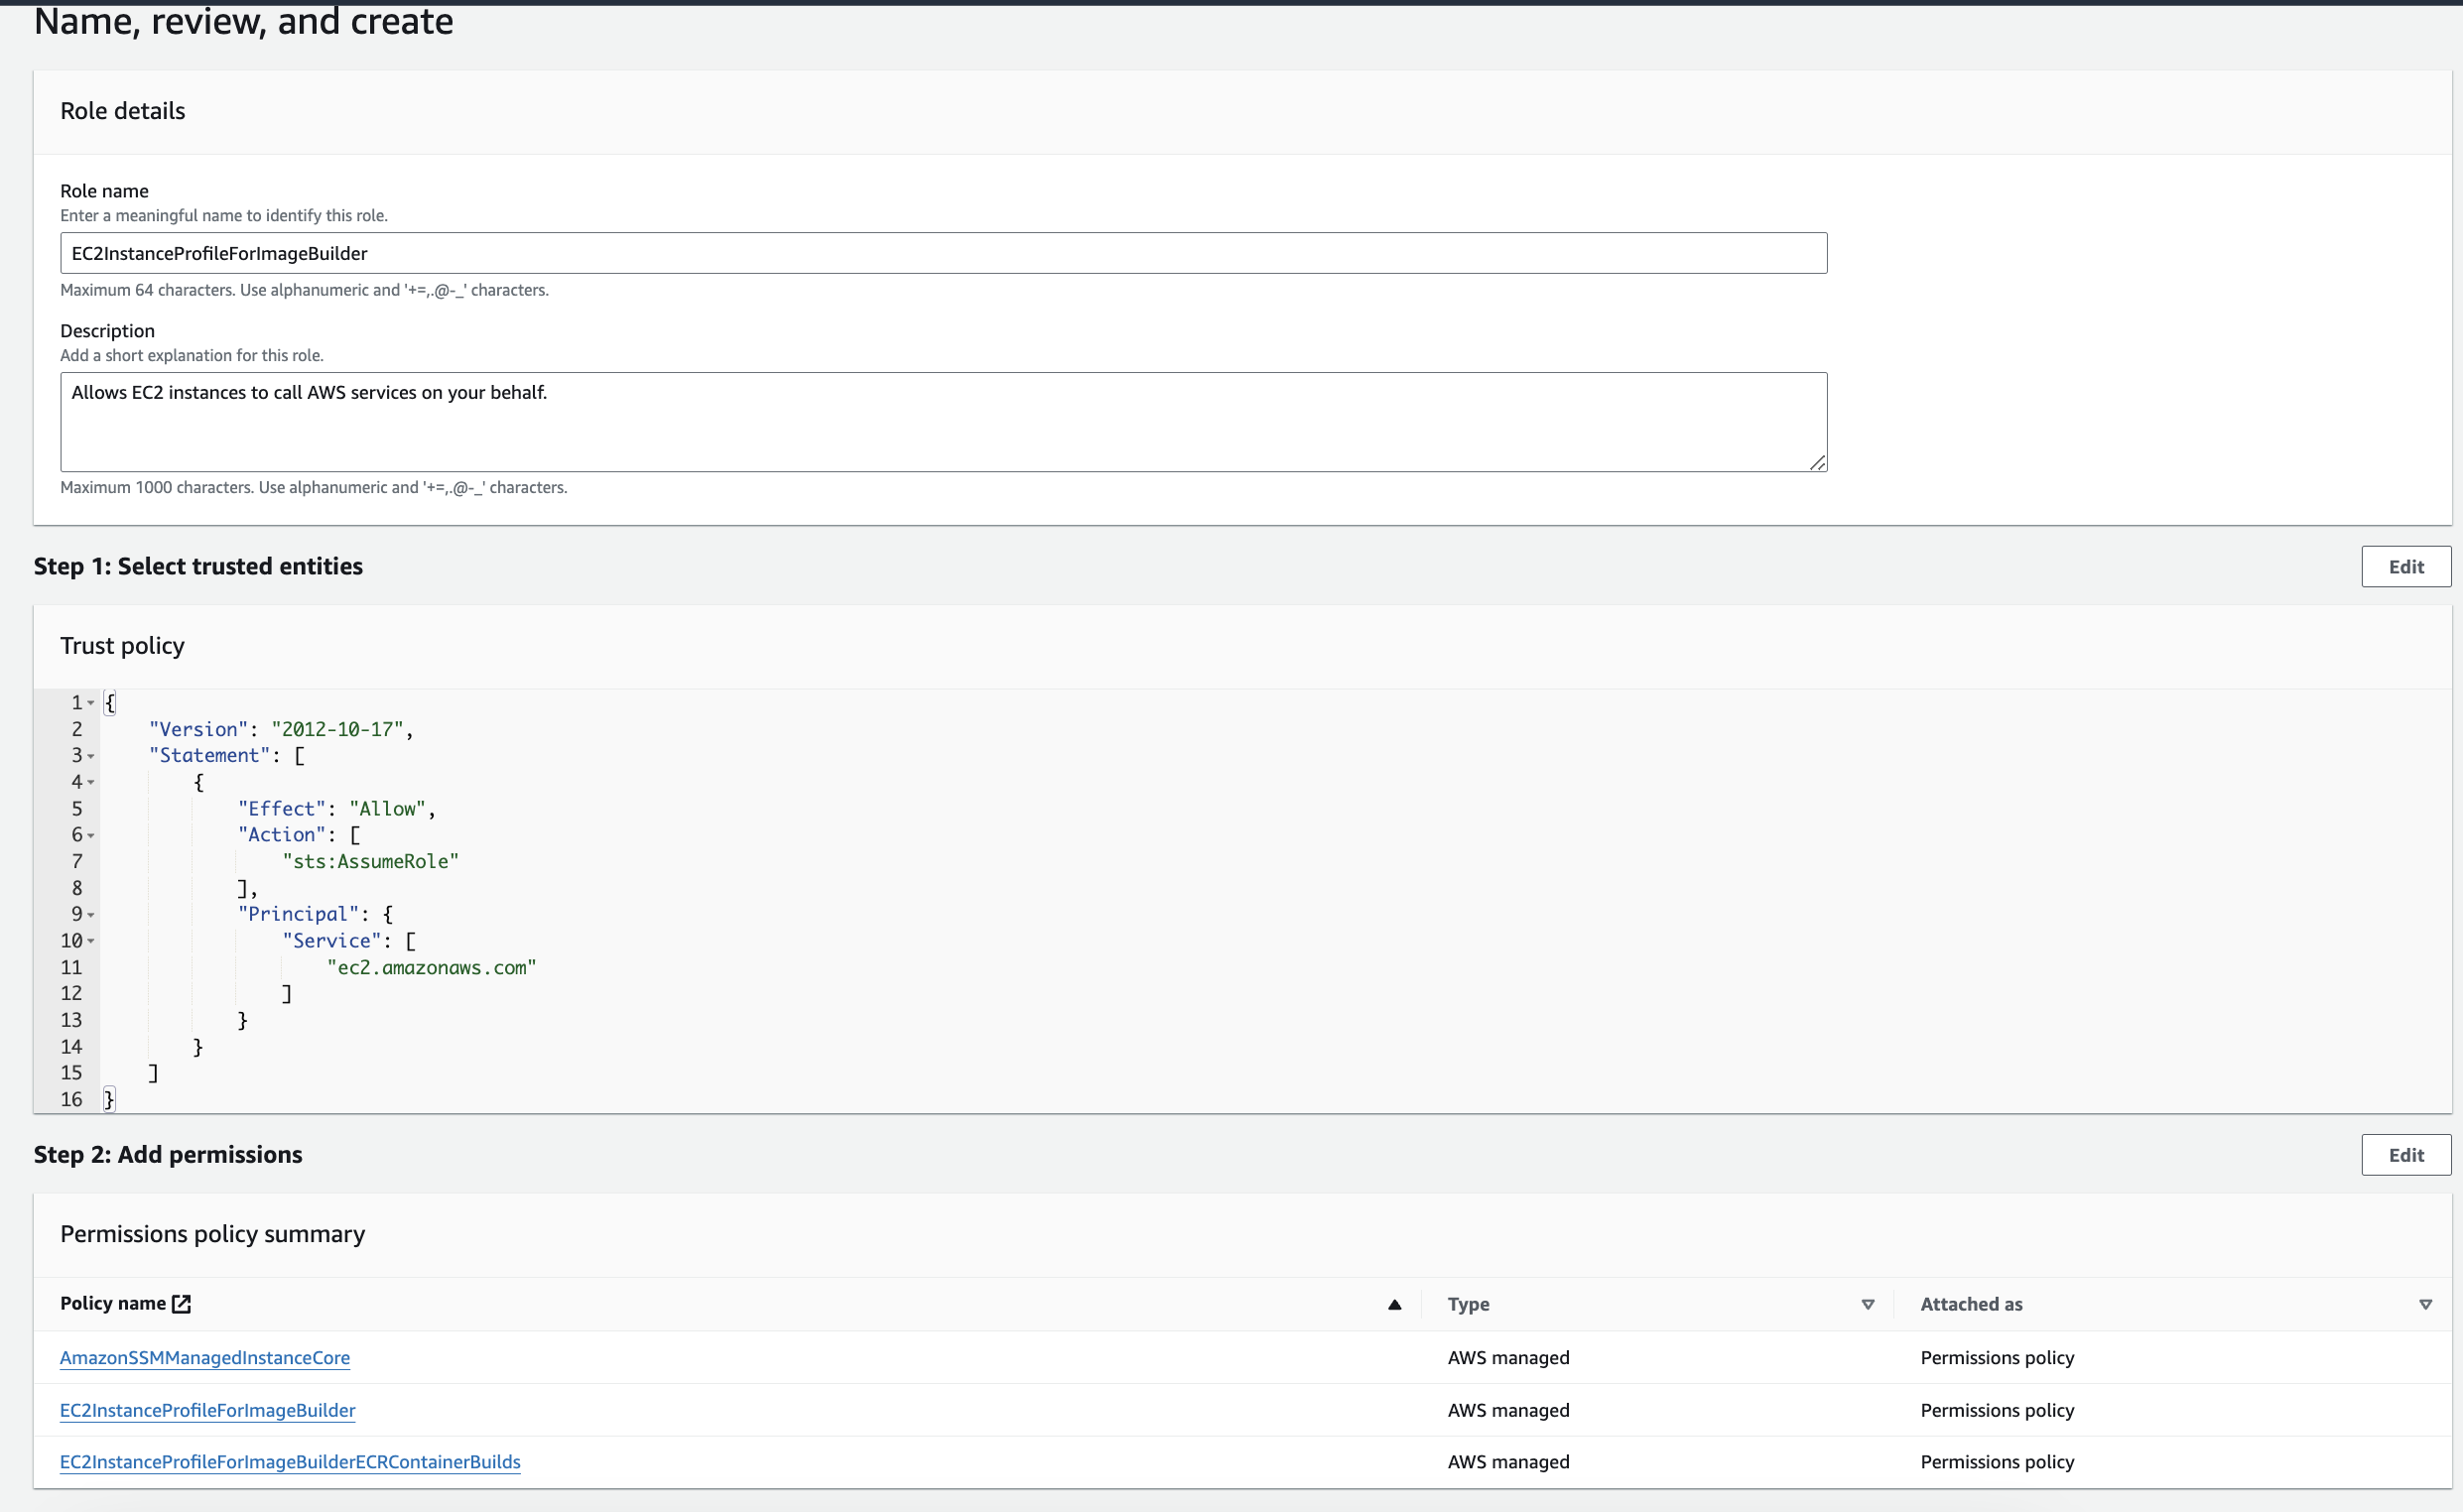Collapse the Service fold on line 10
This screenshot has height=1512, width=2463.
tap(91, 941)
